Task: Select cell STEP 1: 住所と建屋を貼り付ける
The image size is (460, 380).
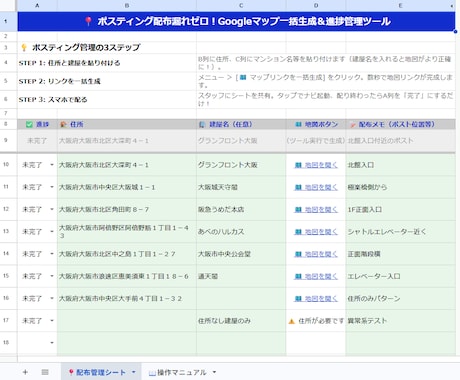Action: pyautogui.click(x=107, y=63)
